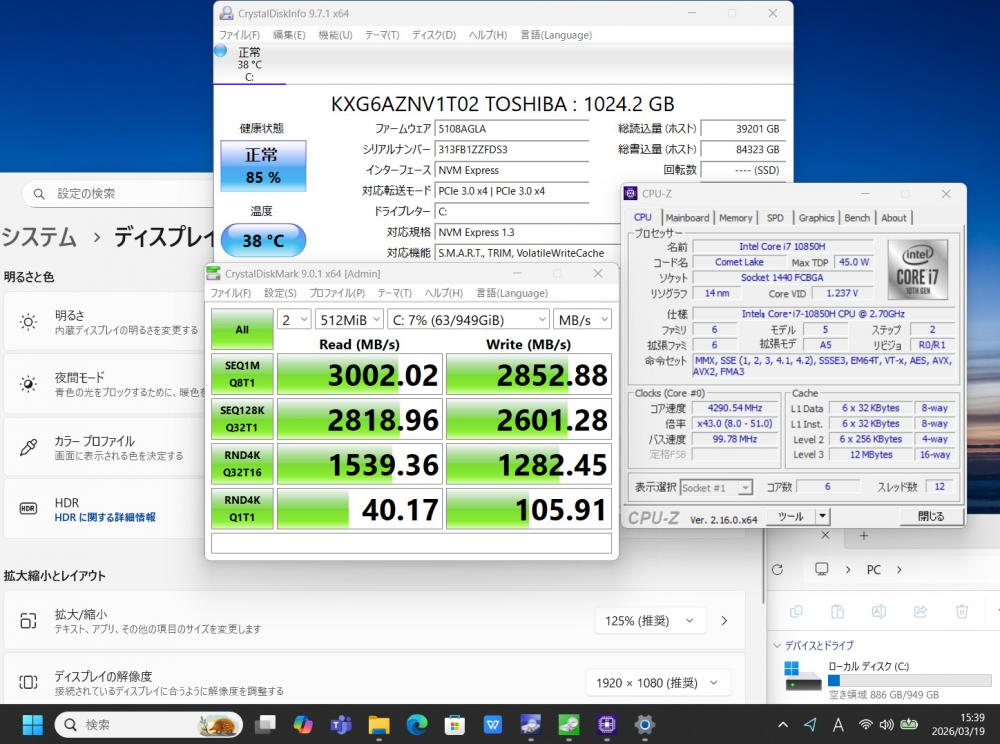Image resolution: width=1000 pixels, height=744 pixels.
Task: Open the プロファイル(P) menu in CrystalDiskMark
Action: click(337, 293)
